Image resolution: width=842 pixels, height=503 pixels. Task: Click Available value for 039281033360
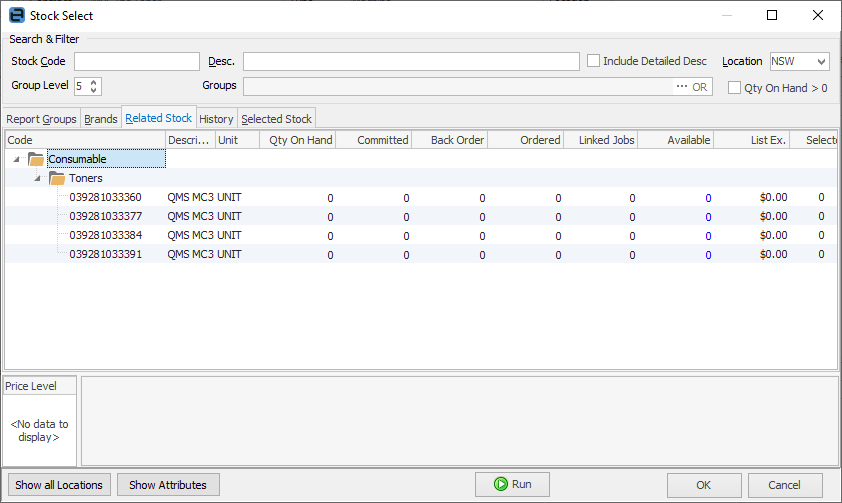click(x=708, y=198)
